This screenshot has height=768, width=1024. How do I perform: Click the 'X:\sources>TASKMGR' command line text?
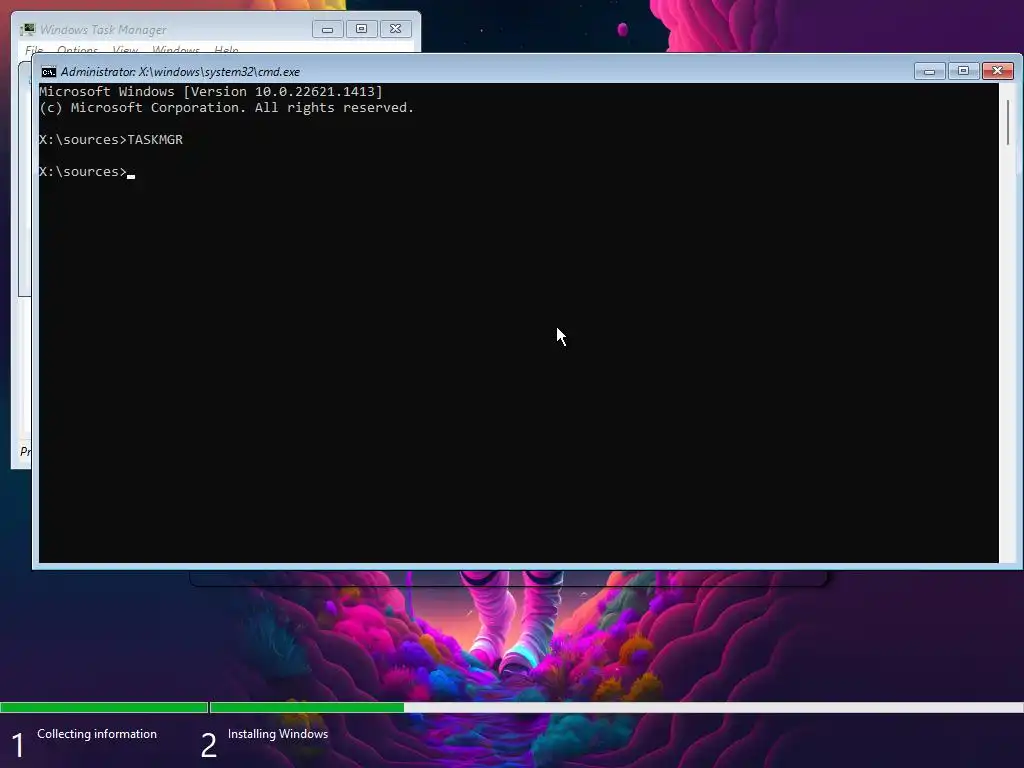click(x=111, y=140)
